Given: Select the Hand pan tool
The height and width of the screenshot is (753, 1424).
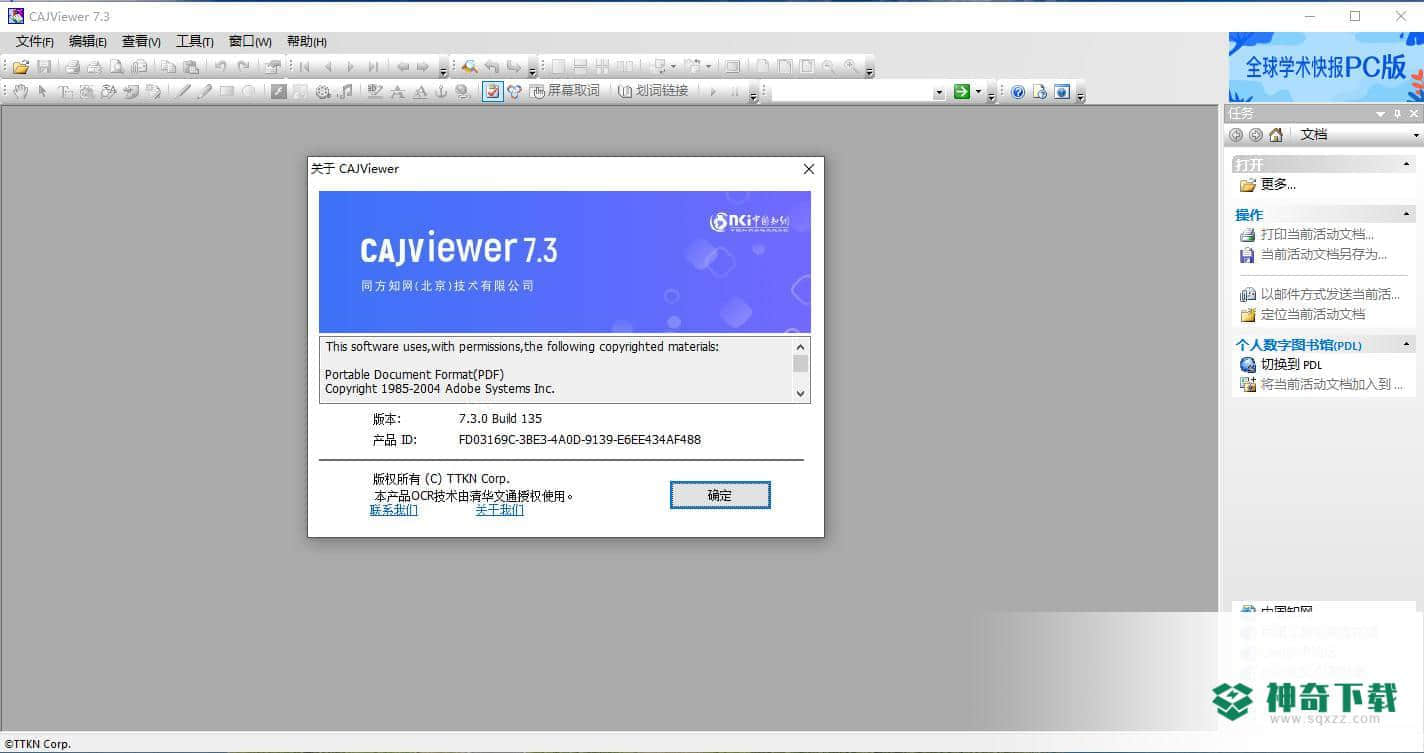Looking at the screenshot, I should [20, 91].
